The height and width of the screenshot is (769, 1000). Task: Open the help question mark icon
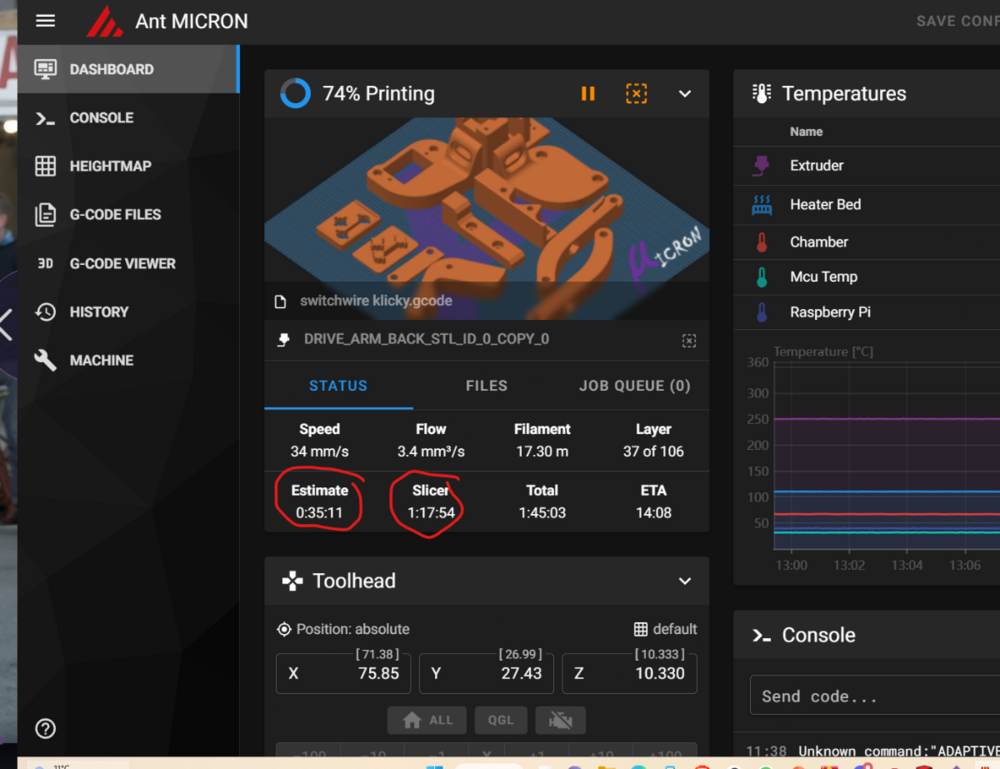(x=45, y=728)
